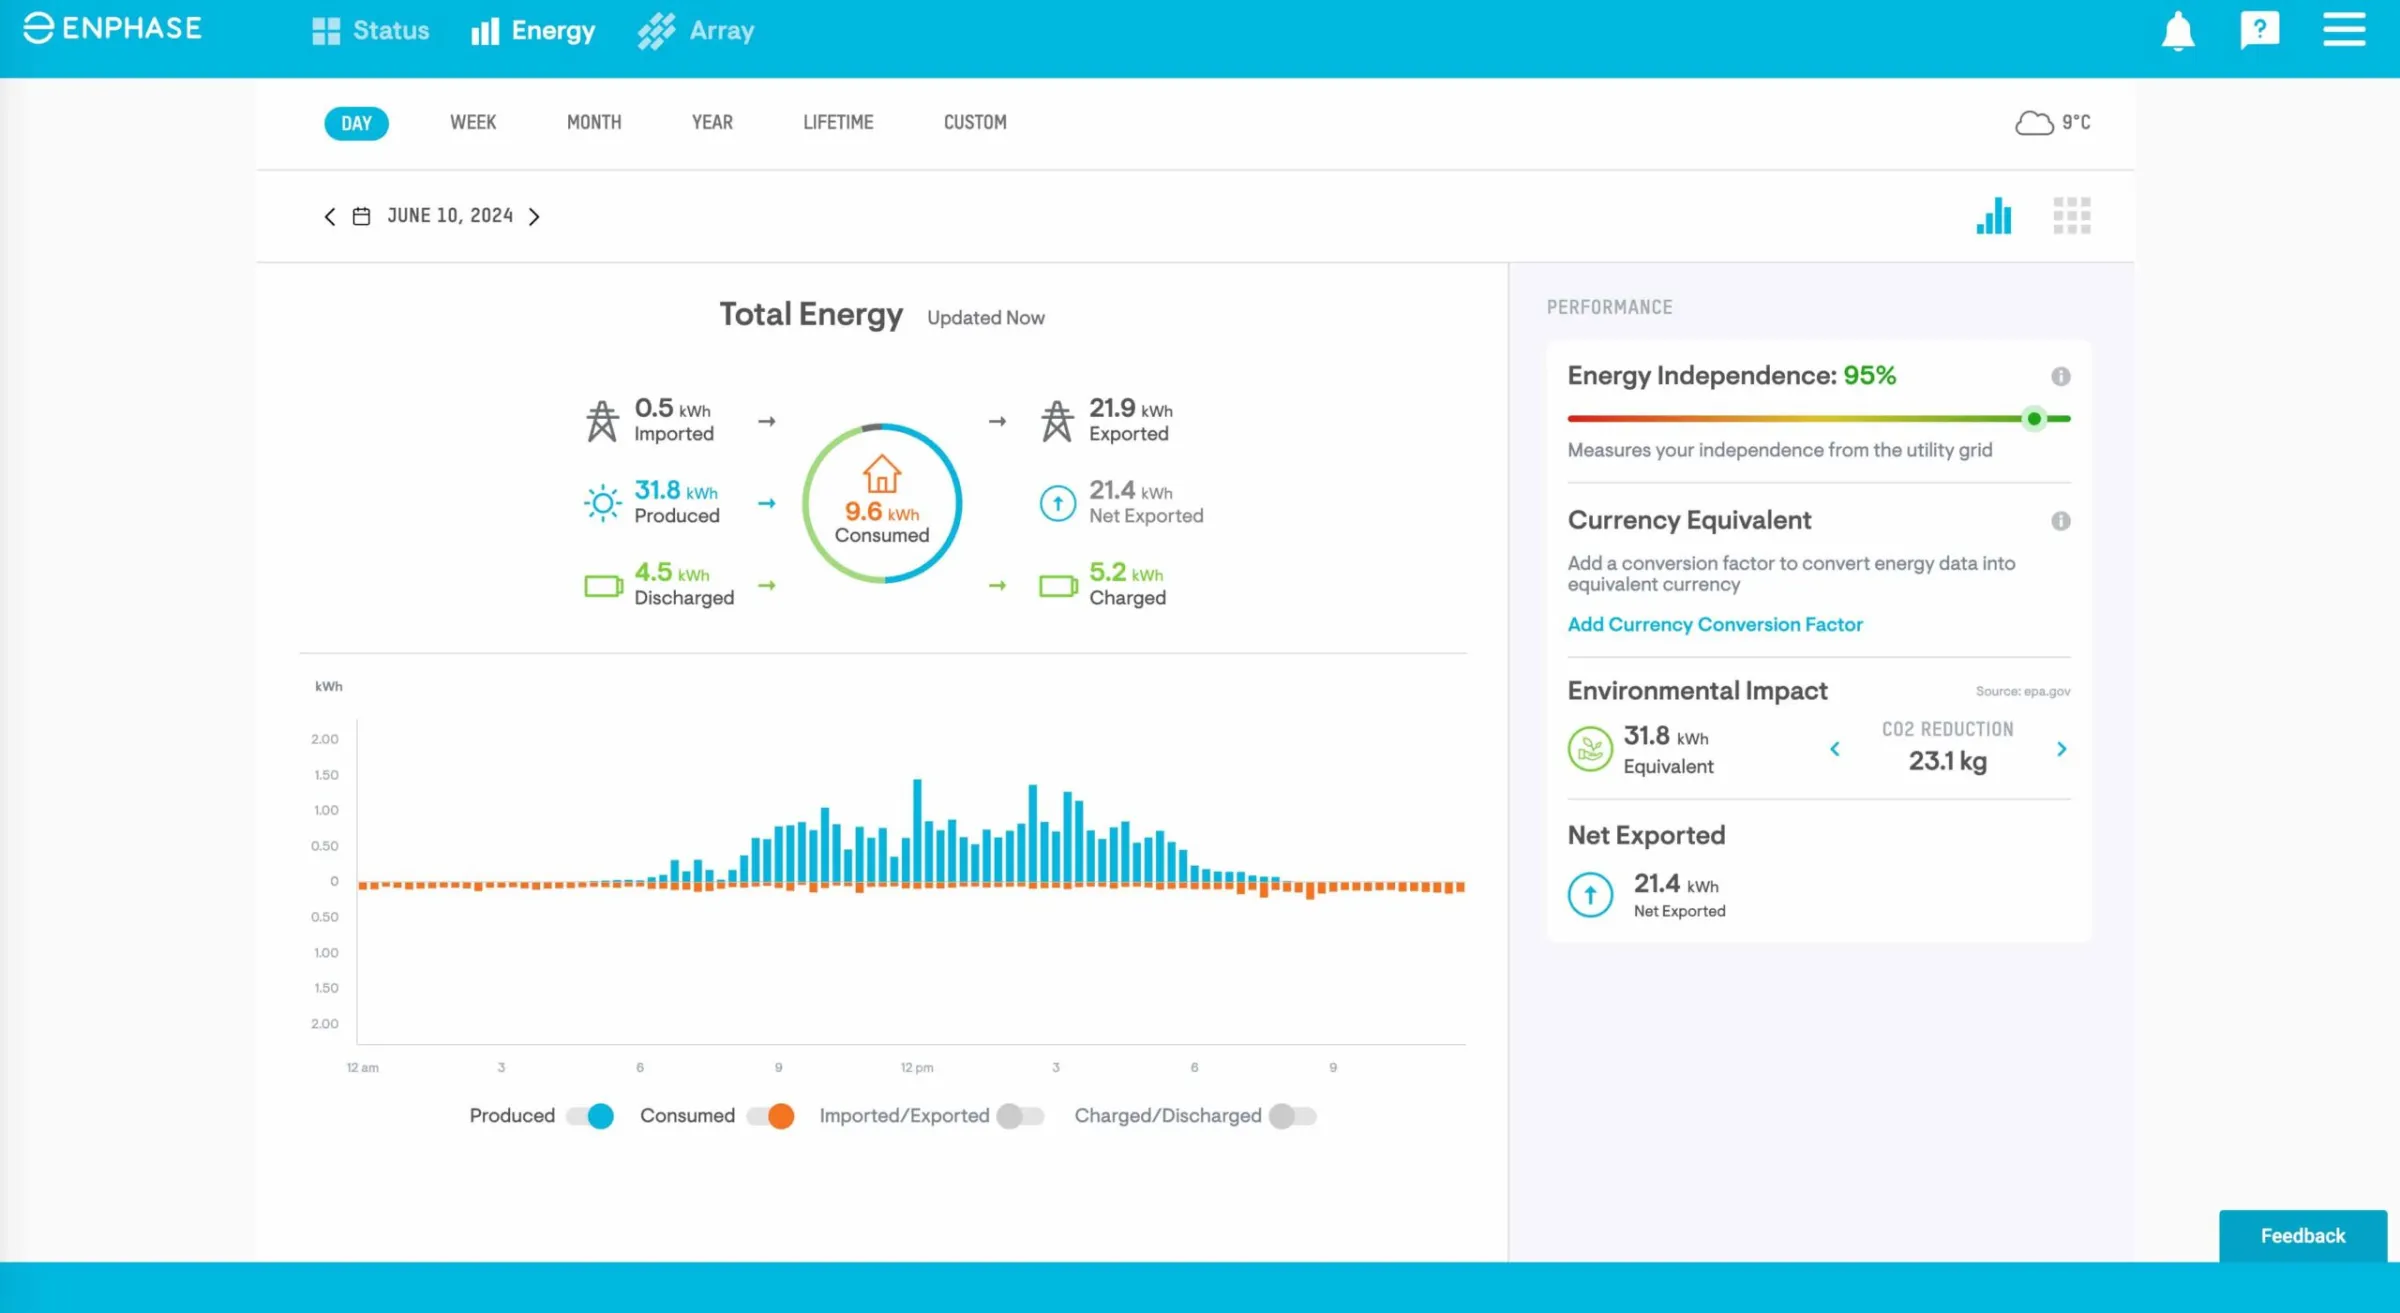Click the Energy Independence slider handle
2400x1313 pixels.
coord(2034,419)
